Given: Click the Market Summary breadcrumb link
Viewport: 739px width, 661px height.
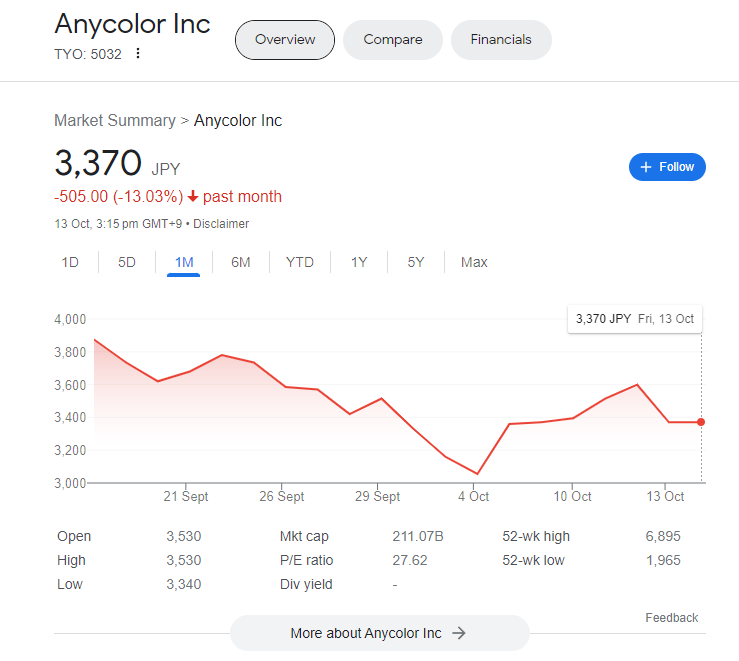Looking at the screenshot, I should [x=115, y=121].
